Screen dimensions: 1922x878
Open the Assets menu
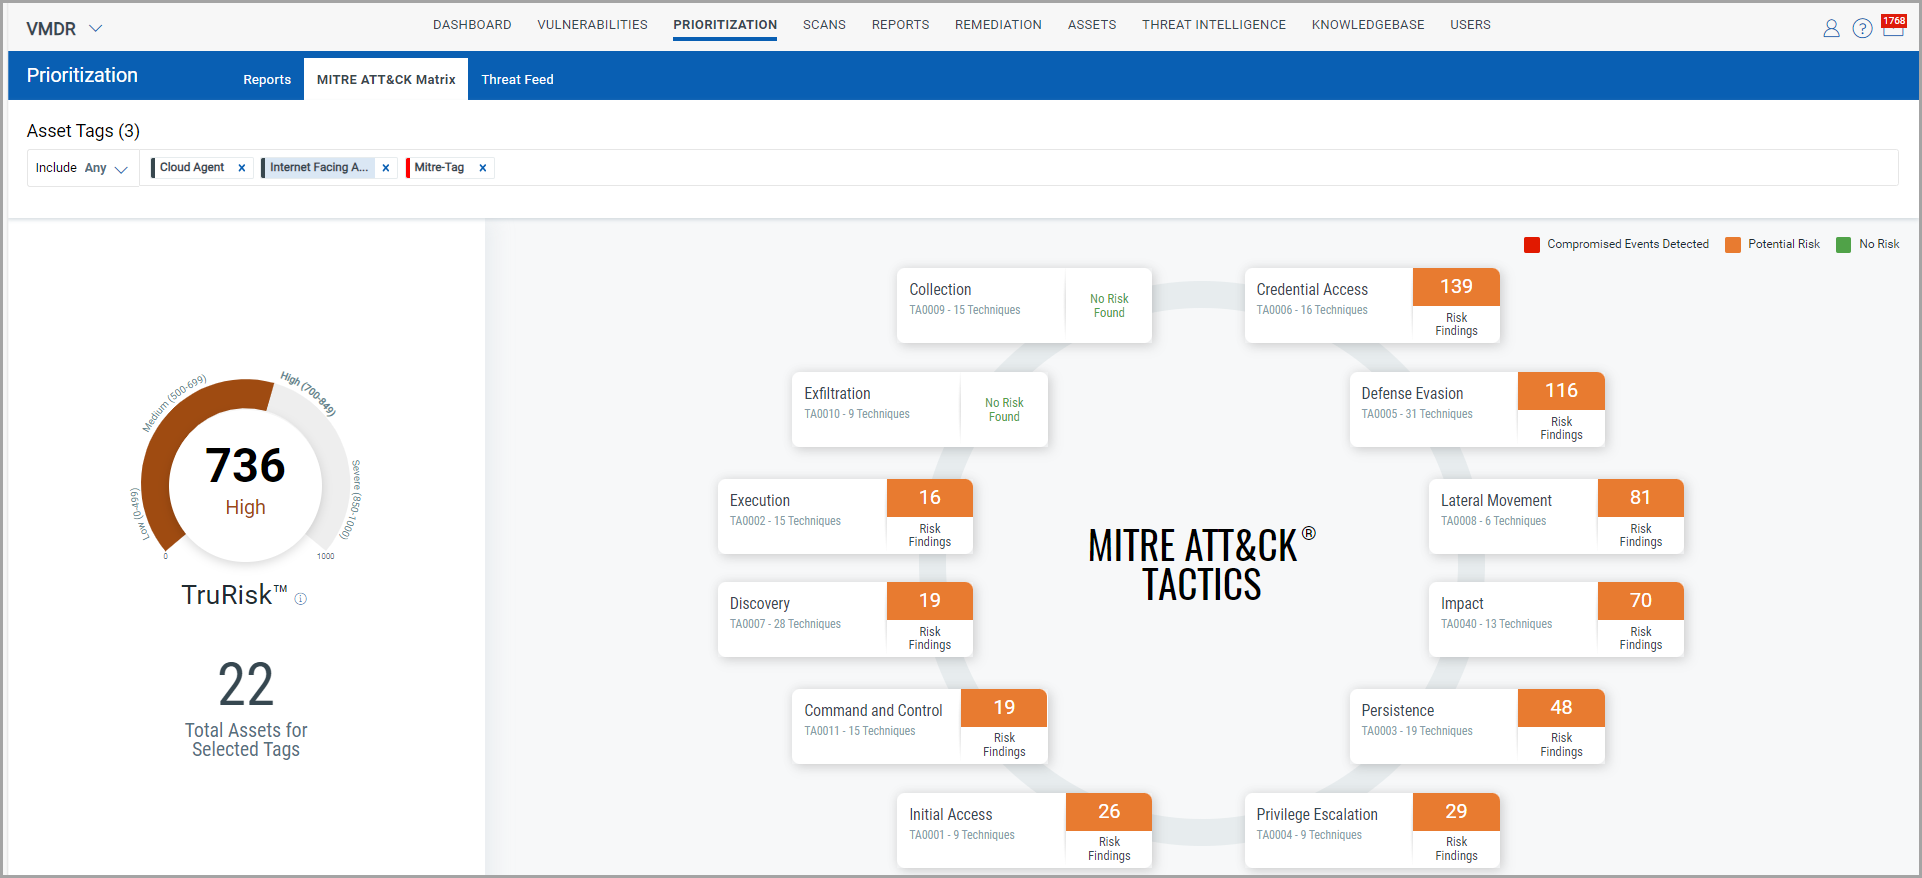[x=1092, y=25]
